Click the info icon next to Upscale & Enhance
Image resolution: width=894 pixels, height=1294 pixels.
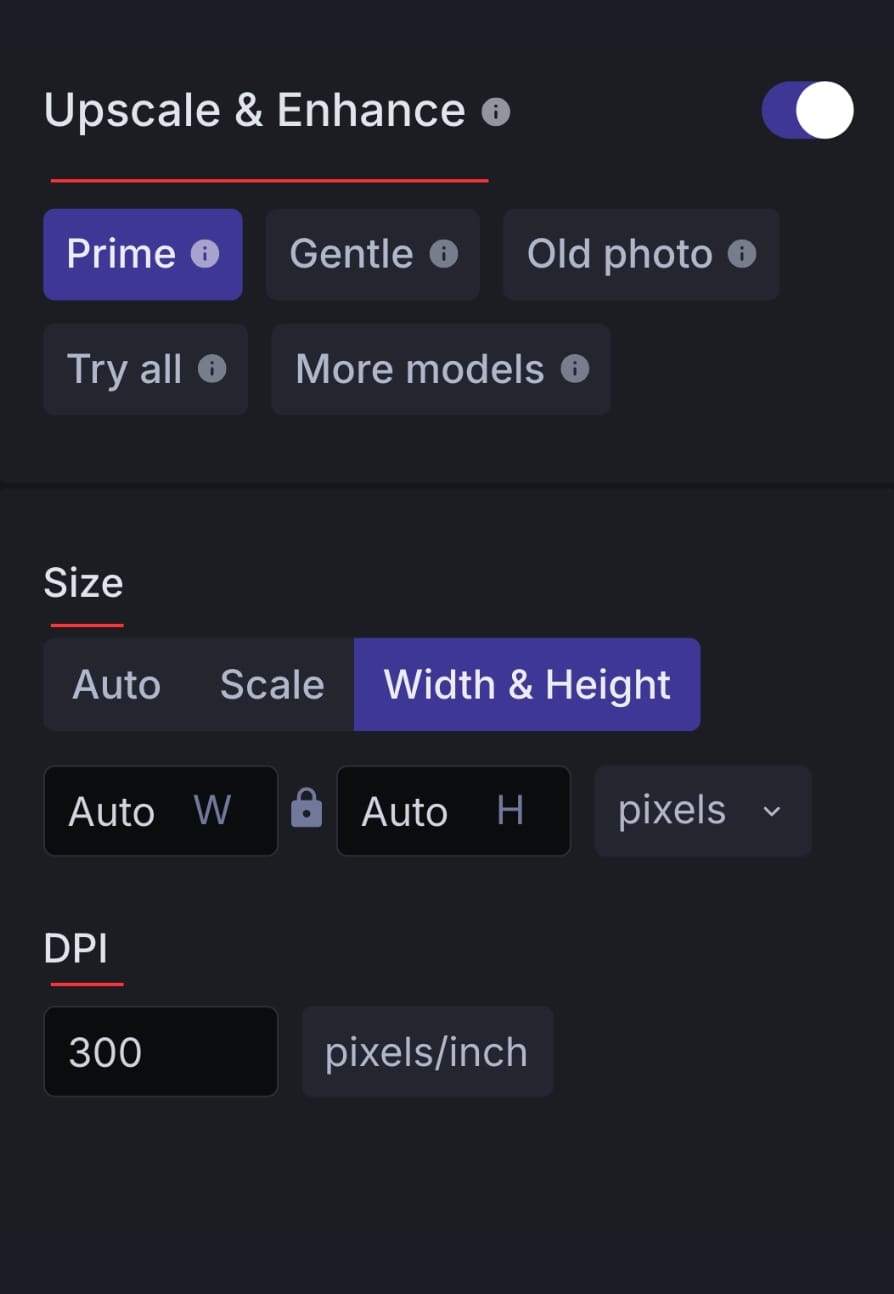coord(497,111)
